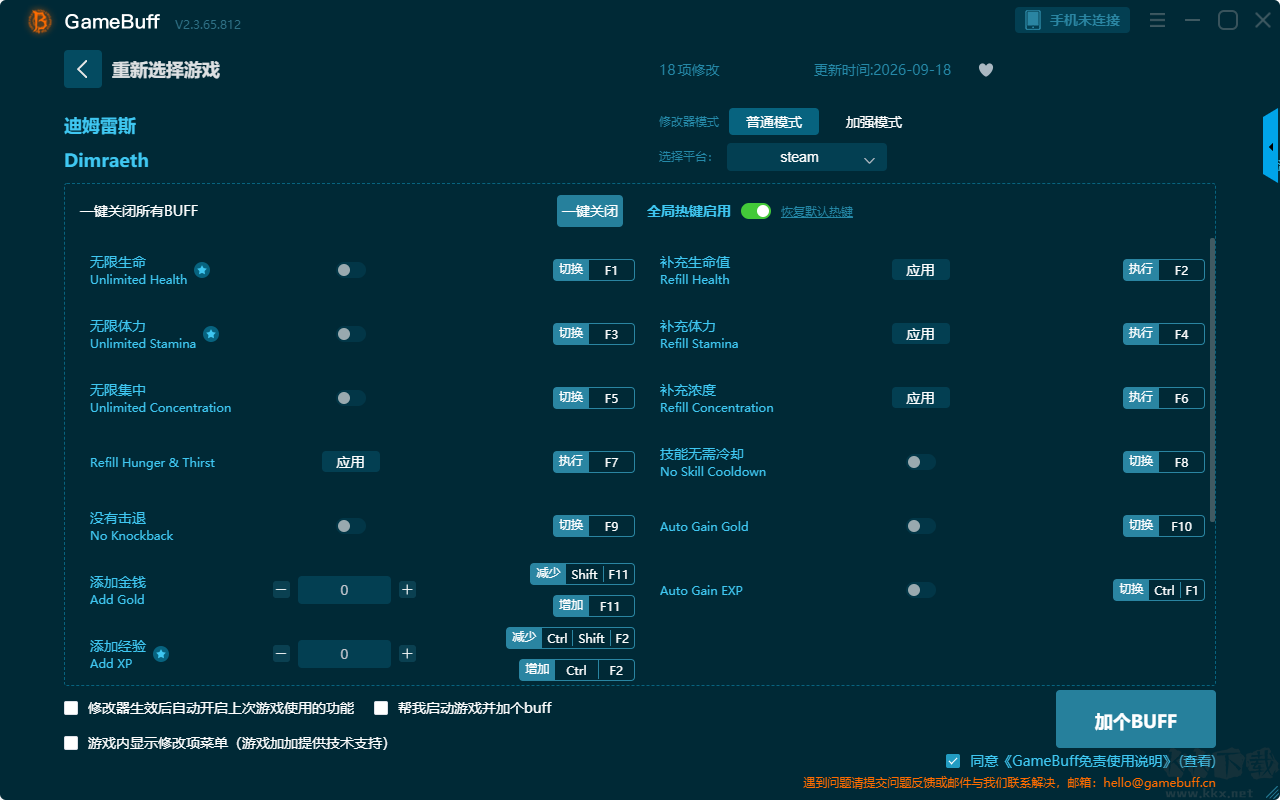The image size is (1280, 800).
Task: Apply Refill Concentration
Action: (x=920, y=398)
